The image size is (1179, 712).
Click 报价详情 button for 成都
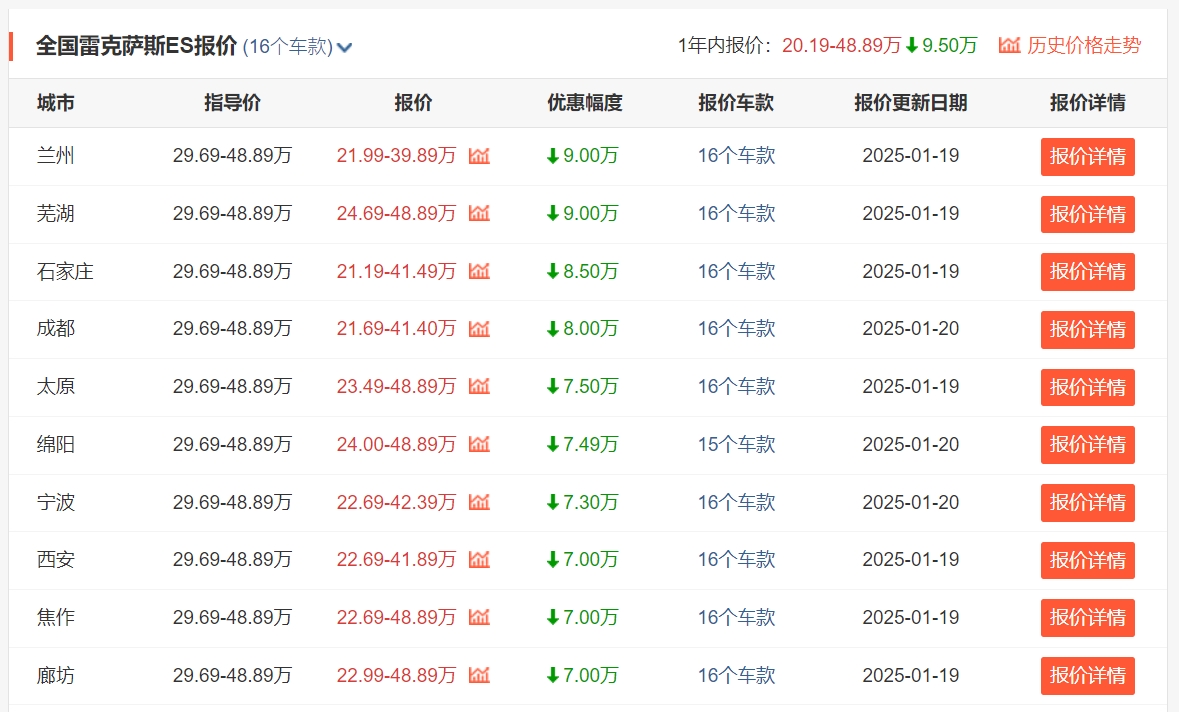pyautogui.click(x=1087, y=329)
